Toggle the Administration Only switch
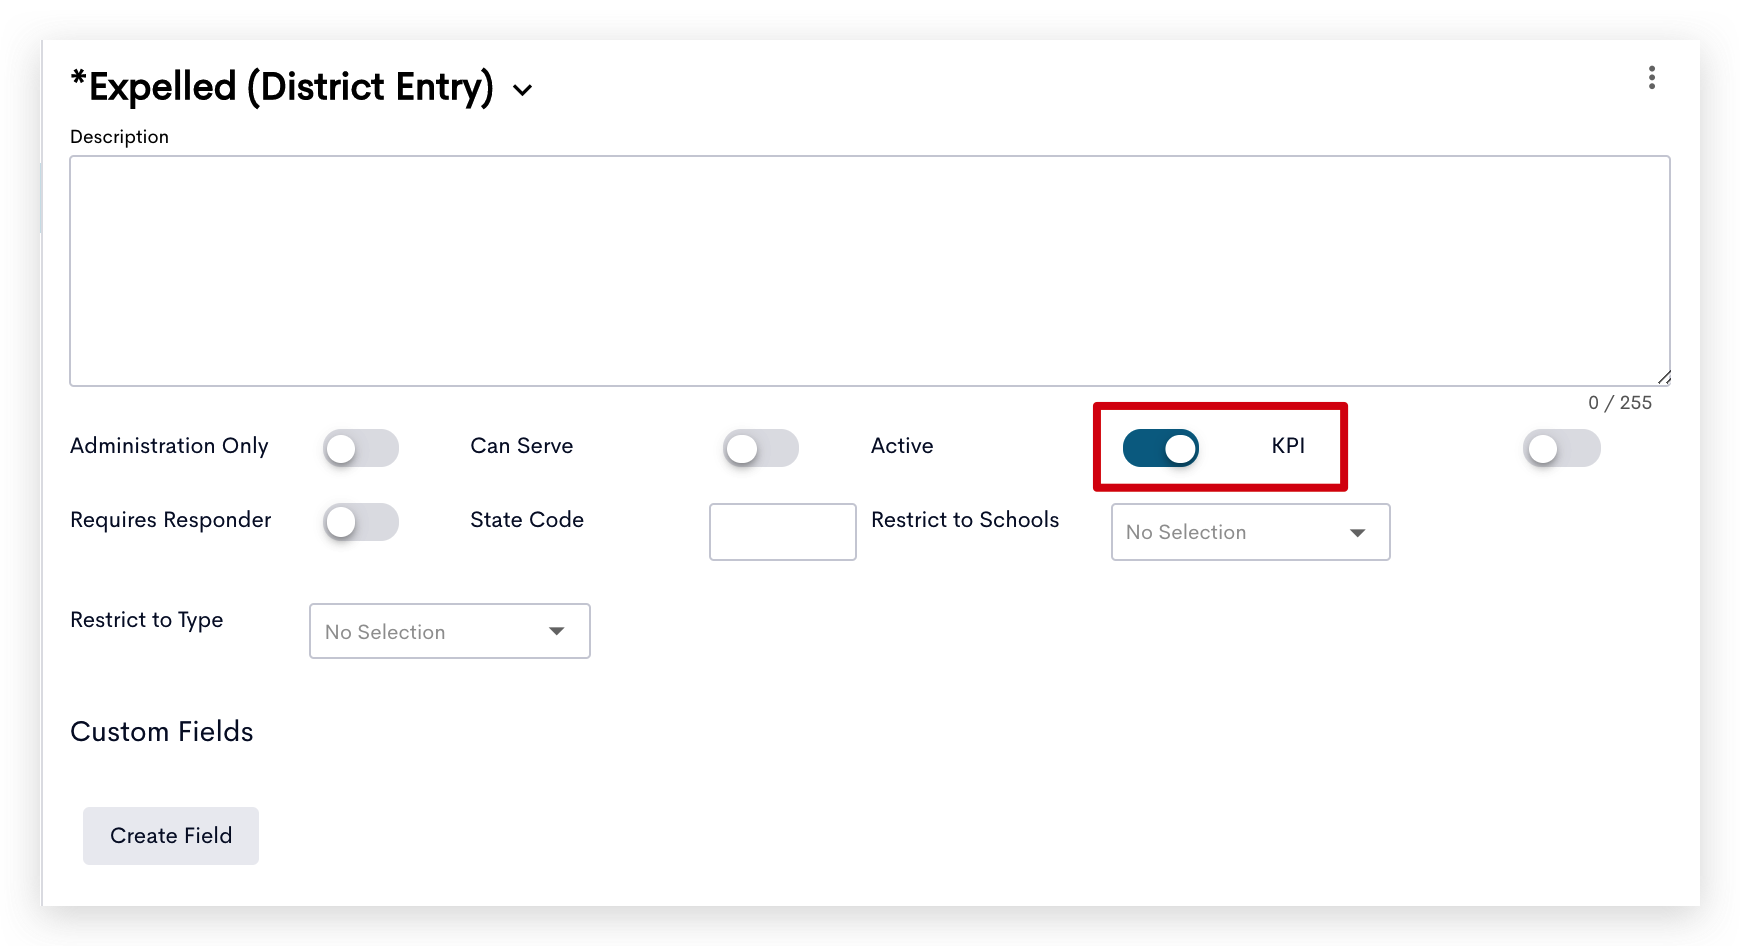1740x946 pixels. pos(361,448)
